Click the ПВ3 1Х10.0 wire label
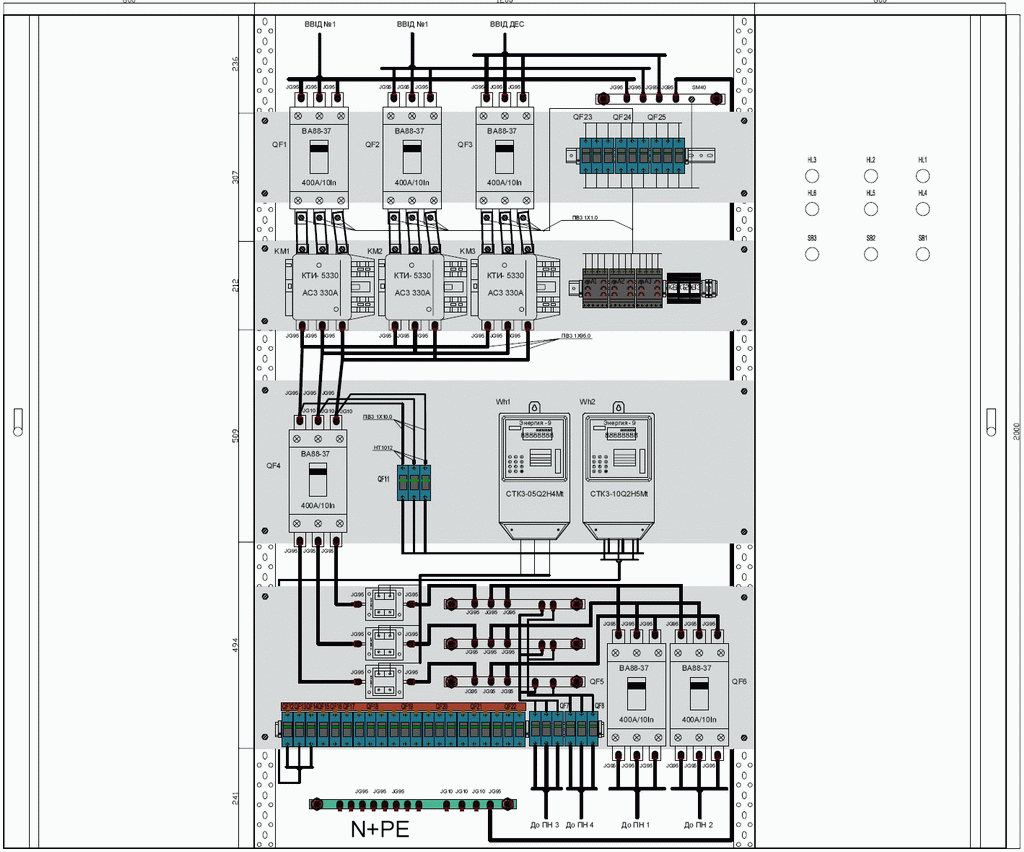The height and width of the screenshot is (852, 1024). [378, 417]
